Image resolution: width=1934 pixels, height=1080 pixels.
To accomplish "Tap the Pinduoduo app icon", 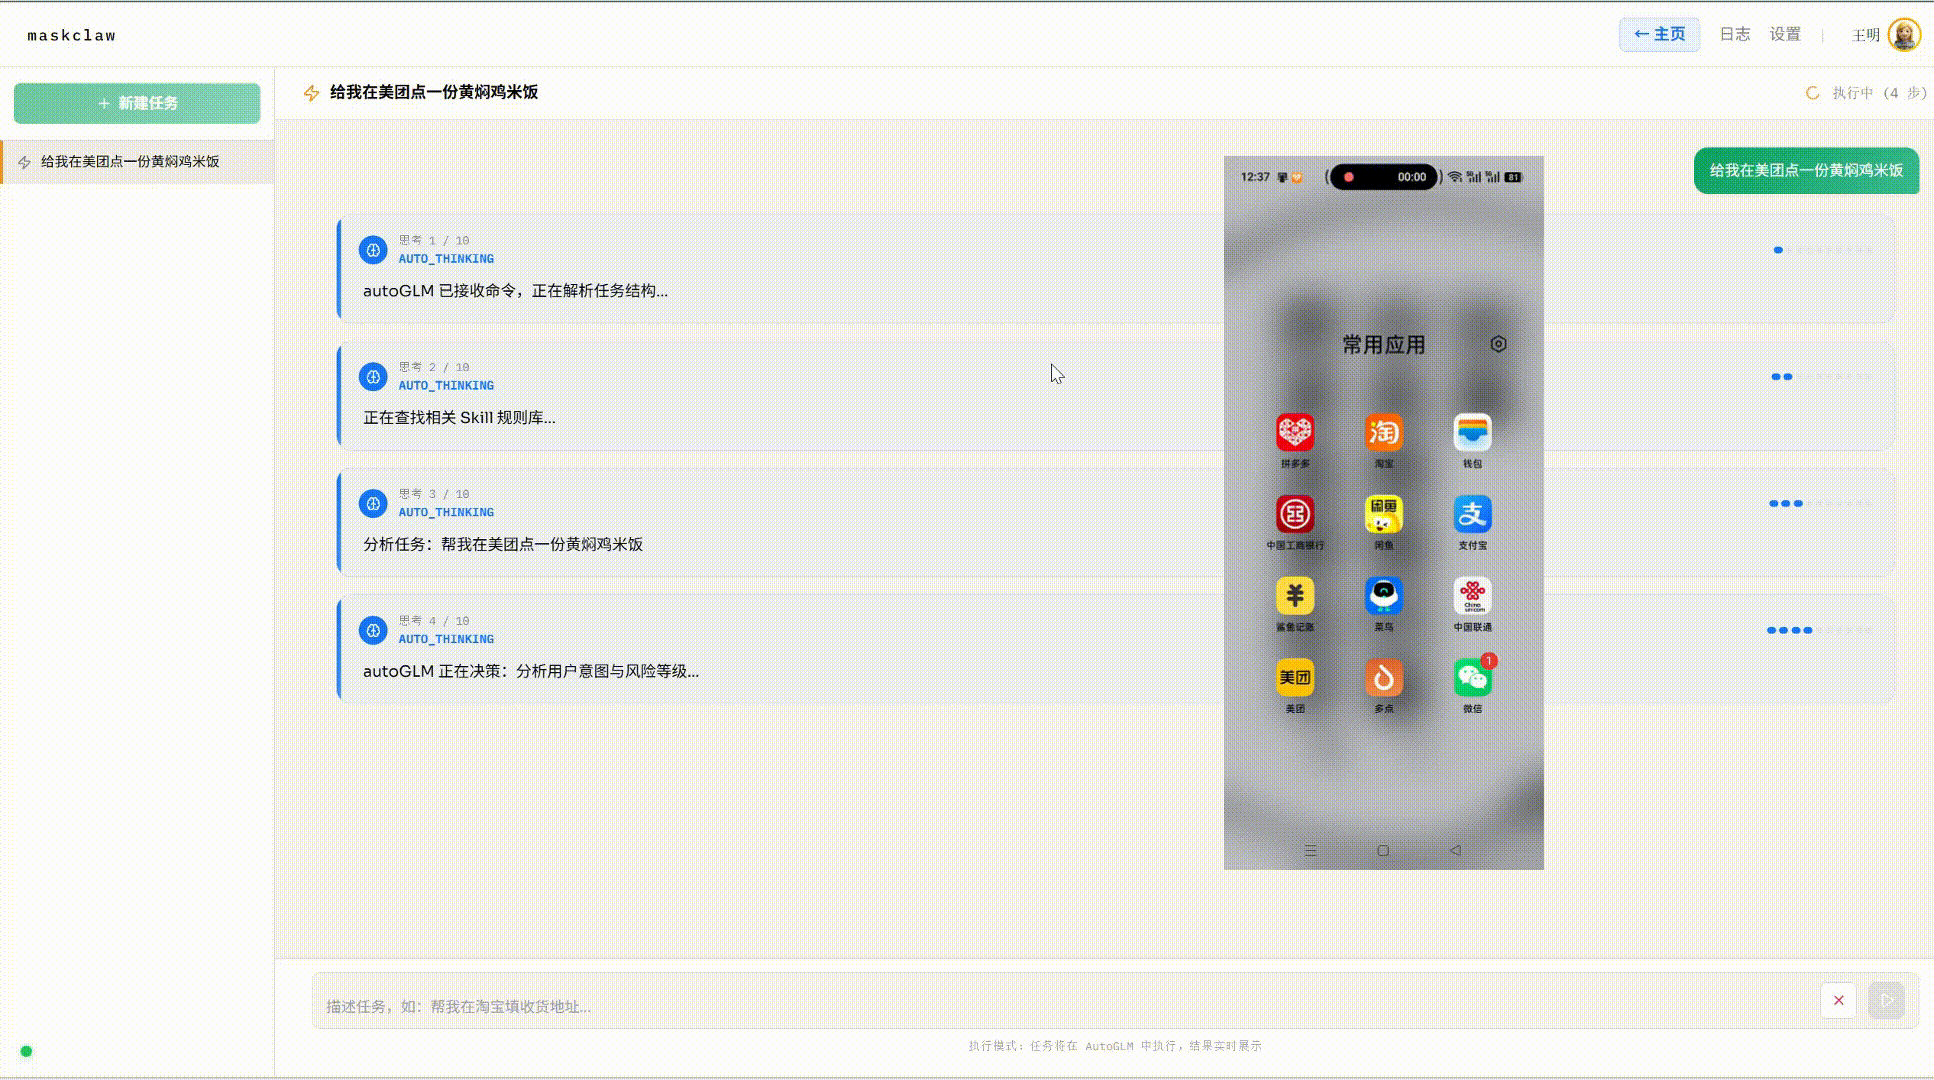I will pyautogui.click(x=1295, y=433).
